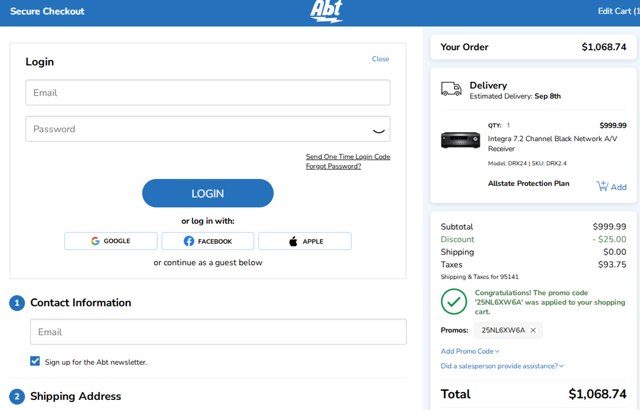Viewport: 640px width, 410px height.
Task: Expand 'Did a salesperson provide assistance?'
Action: [x=502, y=366]
